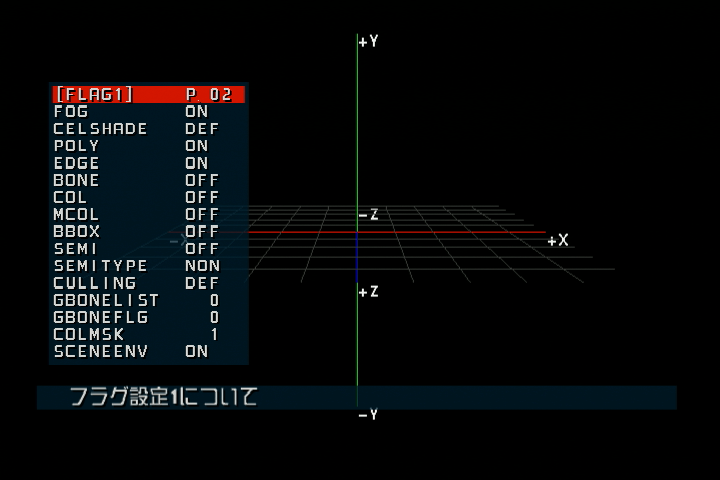Click the FOG ON value
The width and height of the screenshot is (720, 480).
(x=197, y=112)
